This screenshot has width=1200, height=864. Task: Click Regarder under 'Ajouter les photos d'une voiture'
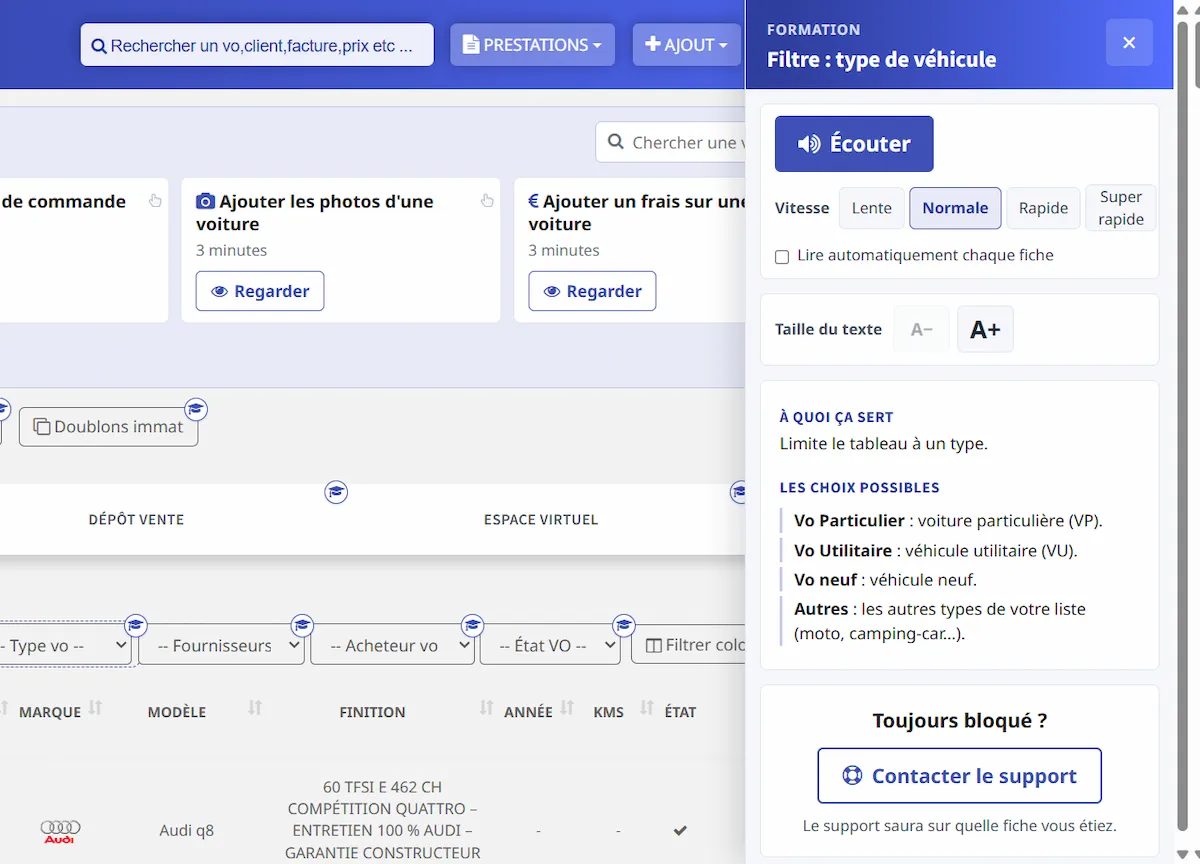(x=260, y=291)
